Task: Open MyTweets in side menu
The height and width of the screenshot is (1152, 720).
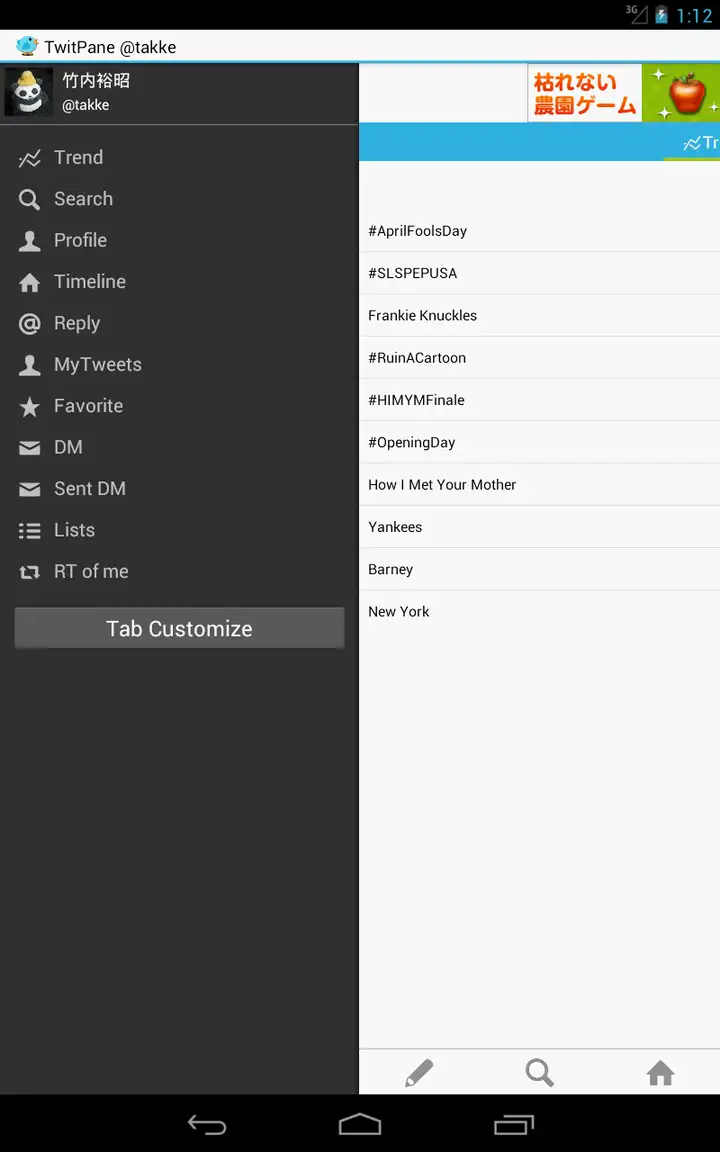Action: pyautogui.click(x=179, y=364)
